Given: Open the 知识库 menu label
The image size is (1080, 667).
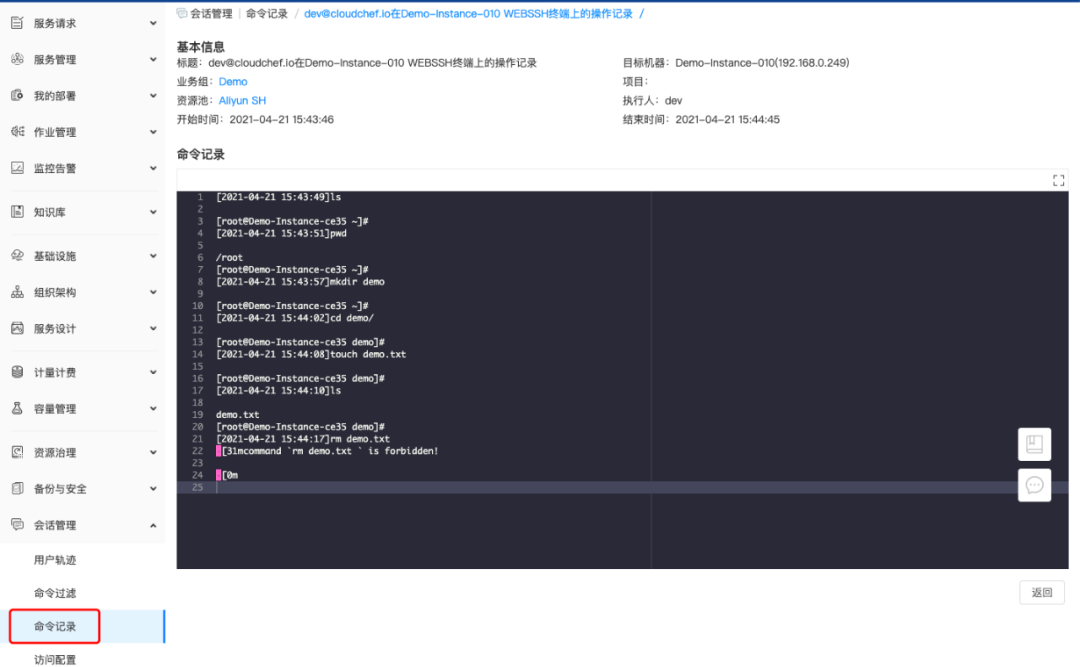Looking at the screenshot, I should pos(50,212).
